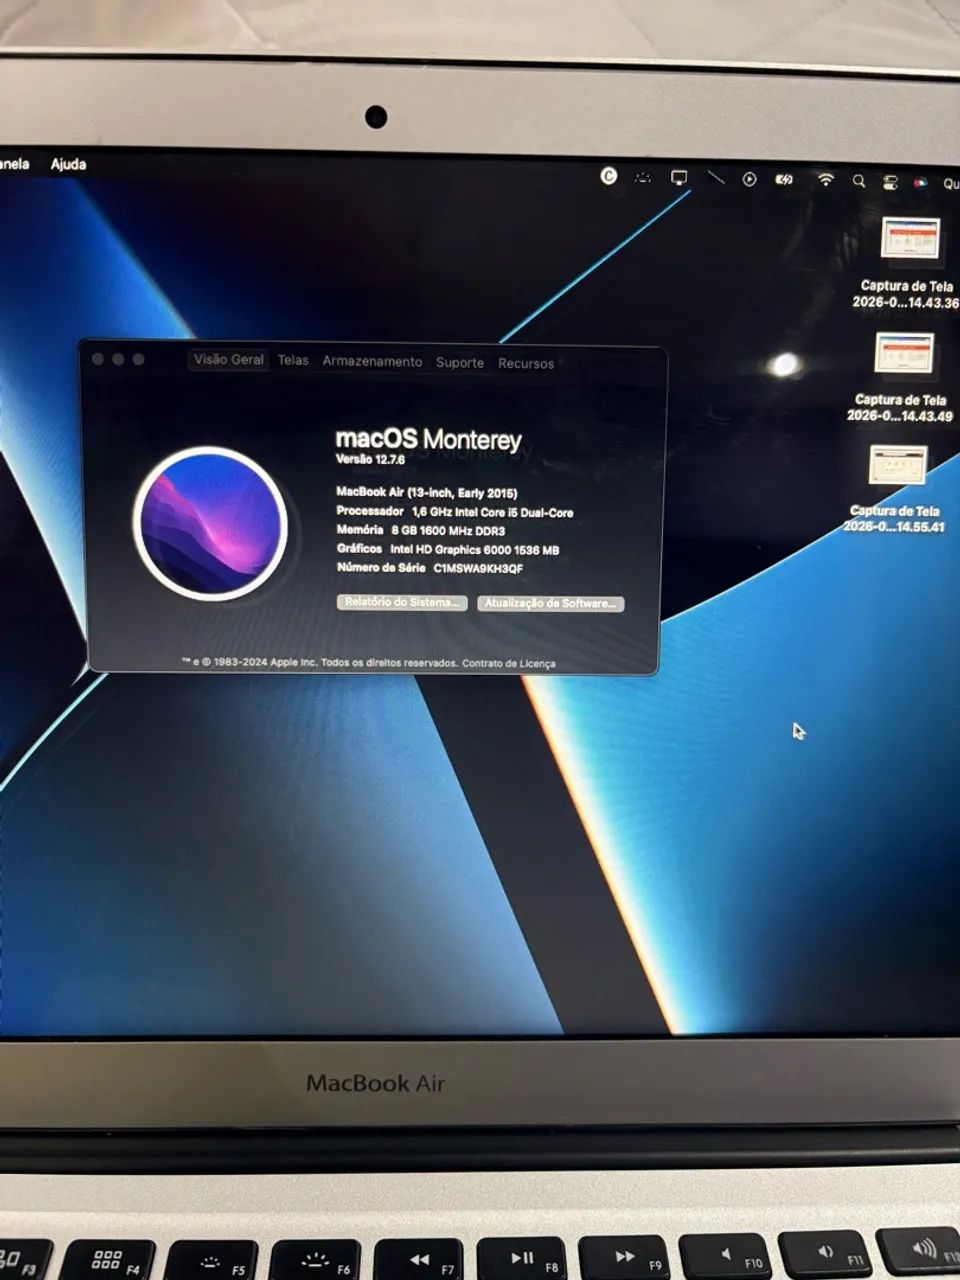
Task: Select the Suporte tab
Action: (460, 362)
